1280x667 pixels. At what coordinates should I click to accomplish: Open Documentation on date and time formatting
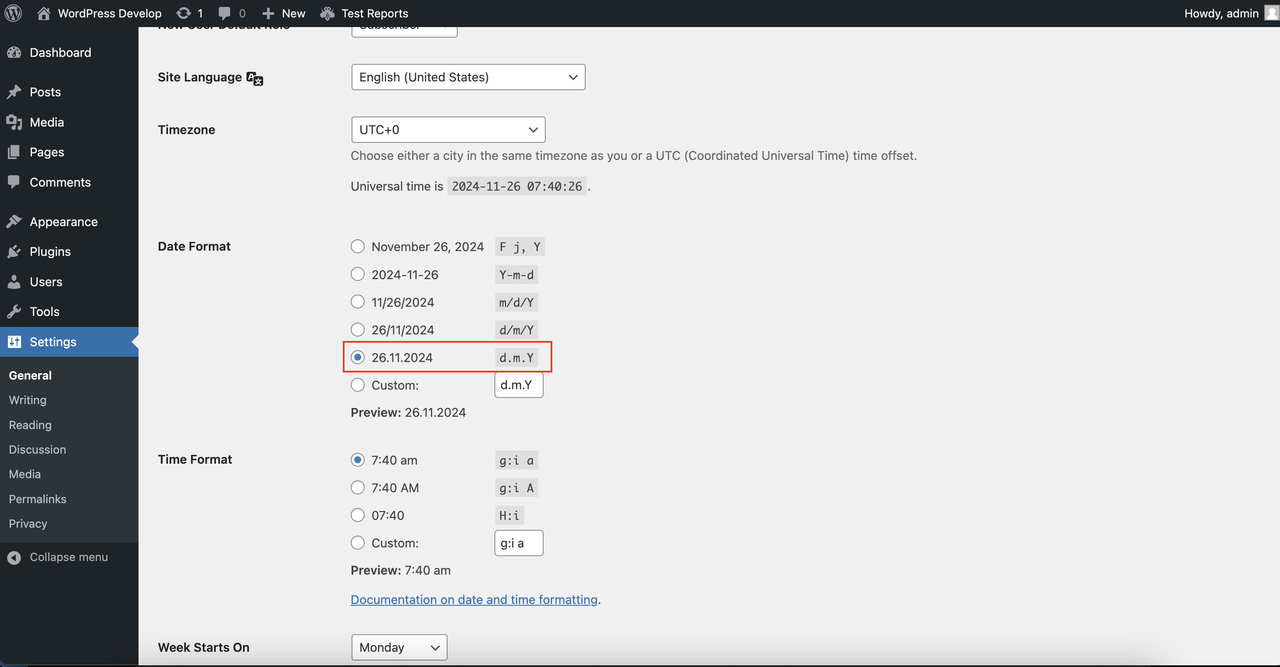474,600
